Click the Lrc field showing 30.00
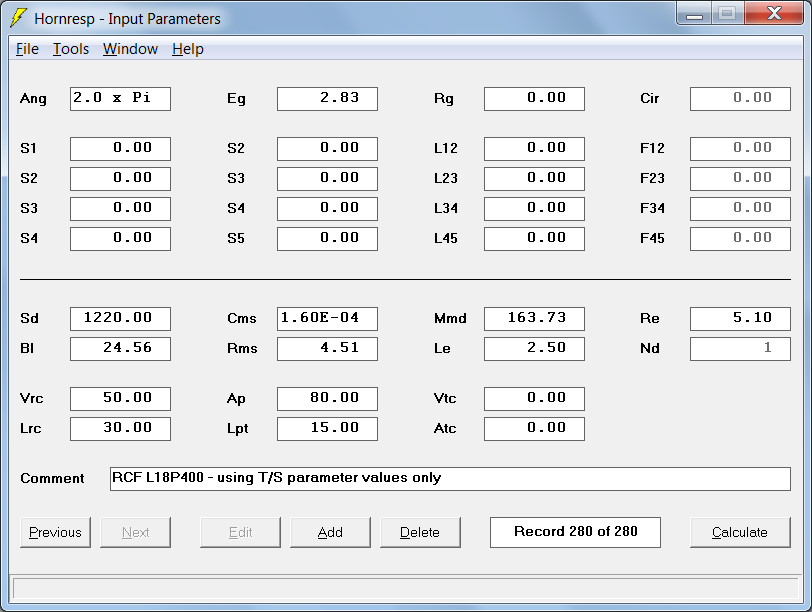 click(120, 429)
